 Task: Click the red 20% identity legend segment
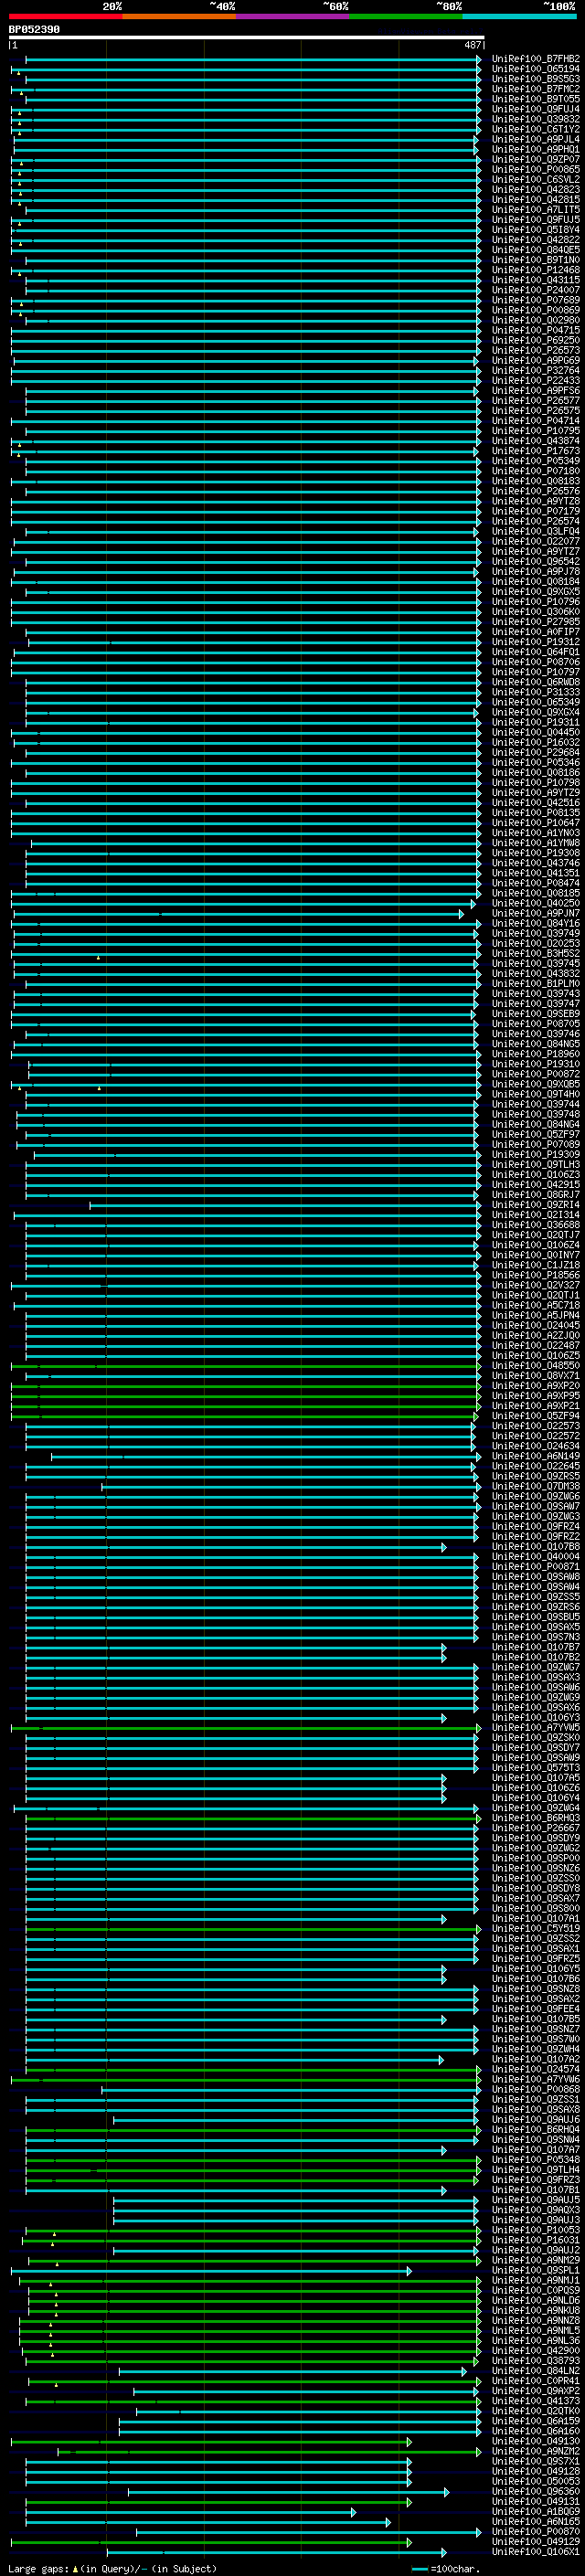[65, 16]
